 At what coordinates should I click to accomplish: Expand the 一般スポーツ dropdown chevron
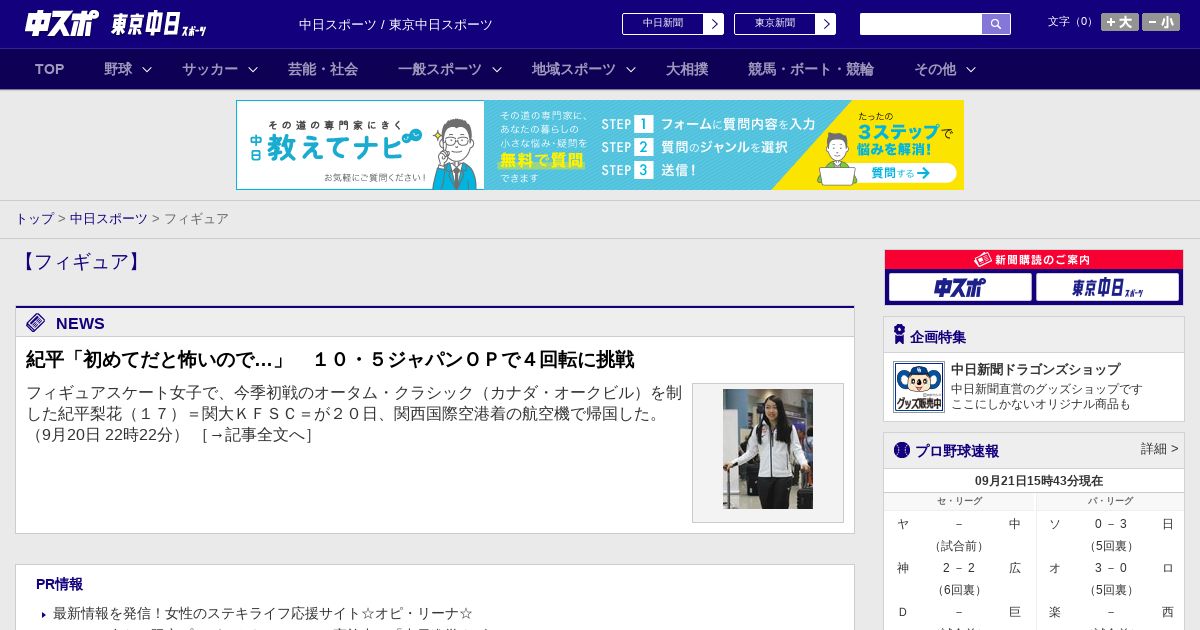pyautogui.click(x=497, y=69)
